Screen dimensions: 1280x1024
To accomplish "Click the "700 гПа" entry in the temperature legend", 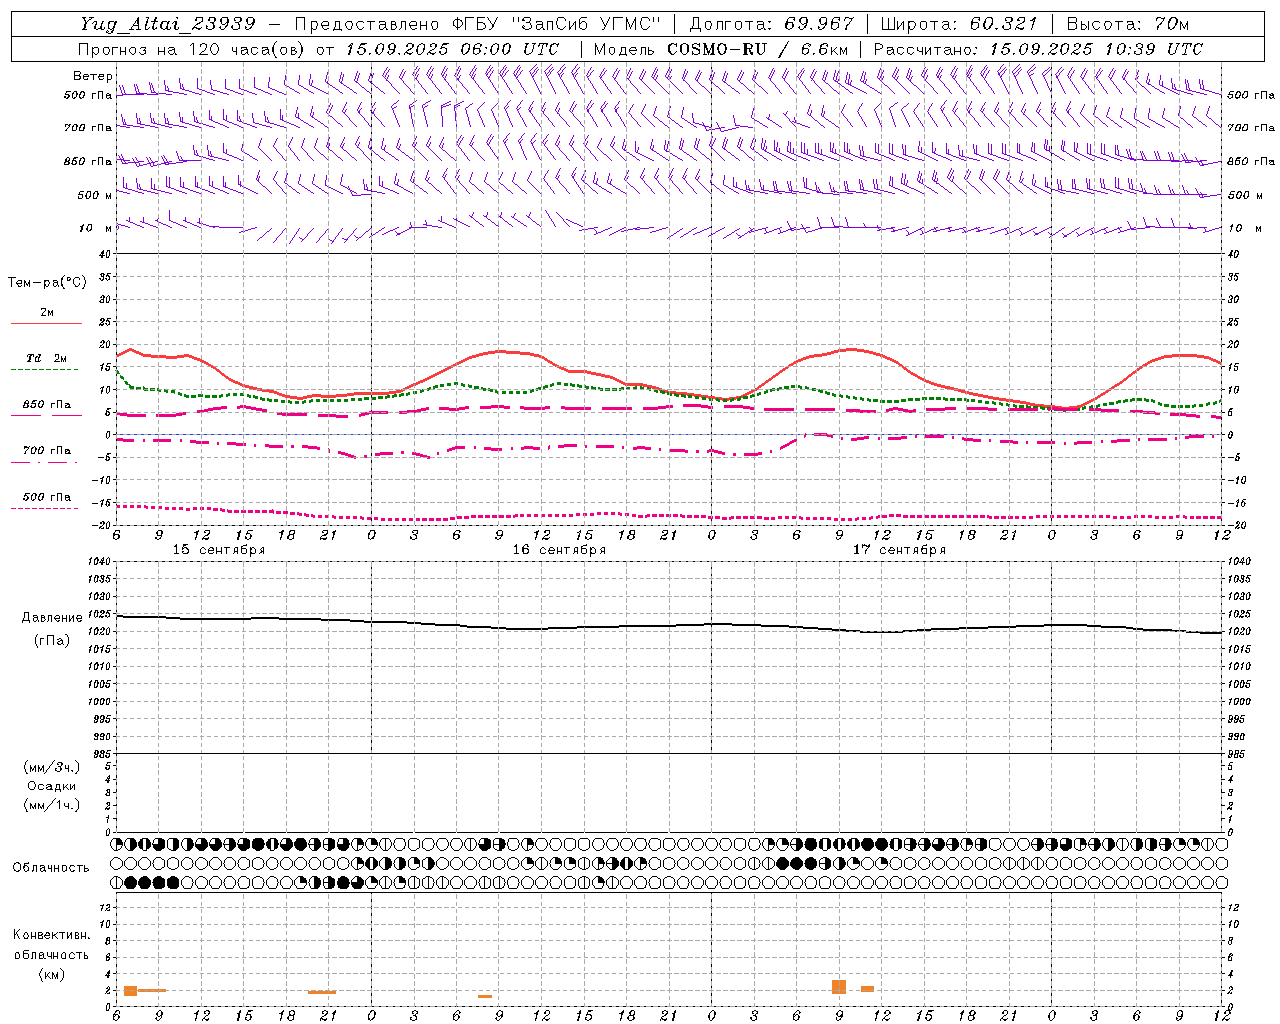I will tap(47, 451).
